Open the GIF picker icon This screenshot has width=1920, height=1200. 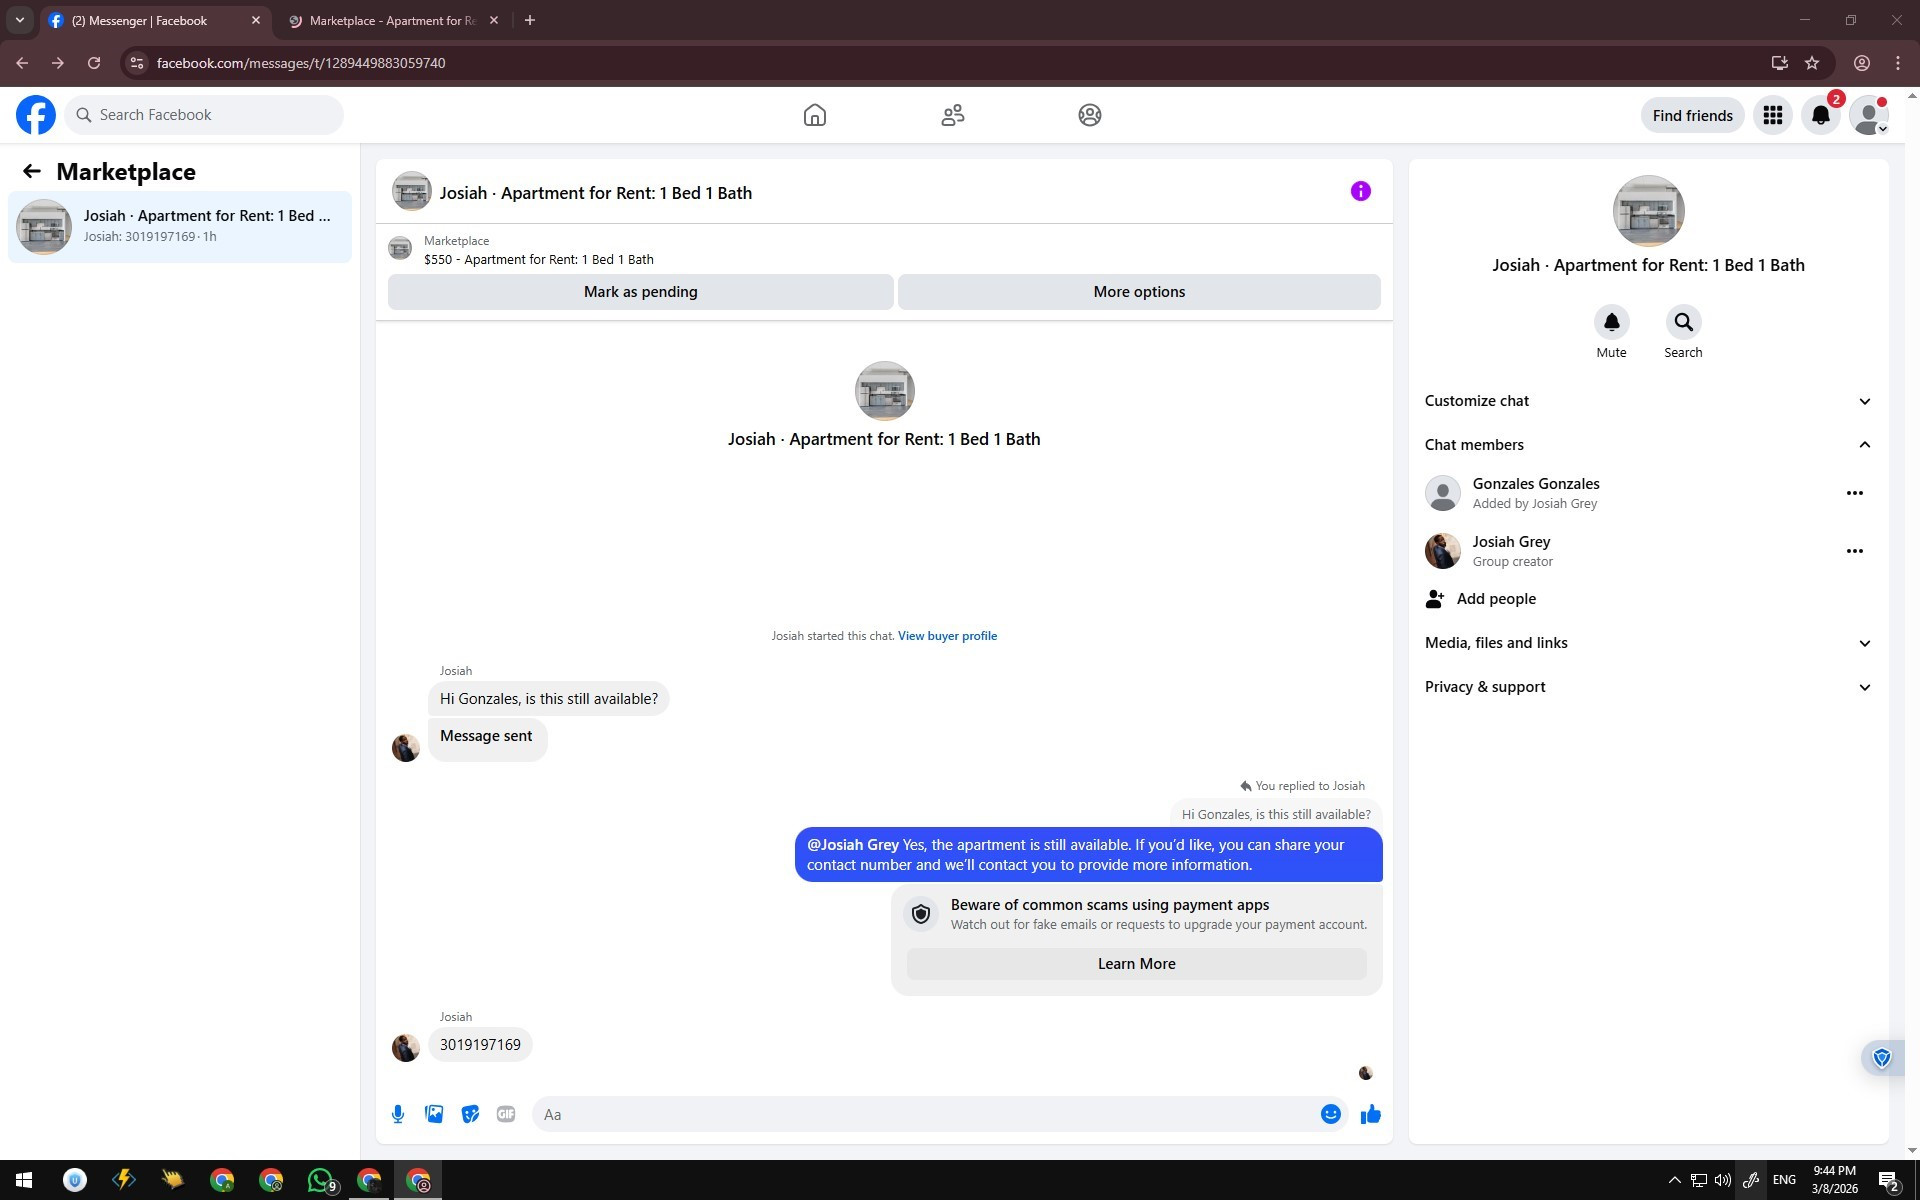click(x=506, y=1114)
